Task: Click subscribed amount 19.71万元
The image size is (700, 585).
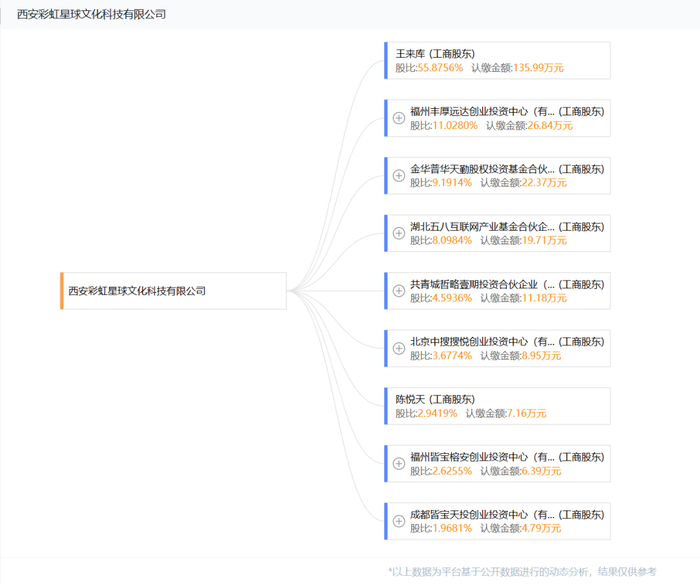Action: [x=544, y=240]
